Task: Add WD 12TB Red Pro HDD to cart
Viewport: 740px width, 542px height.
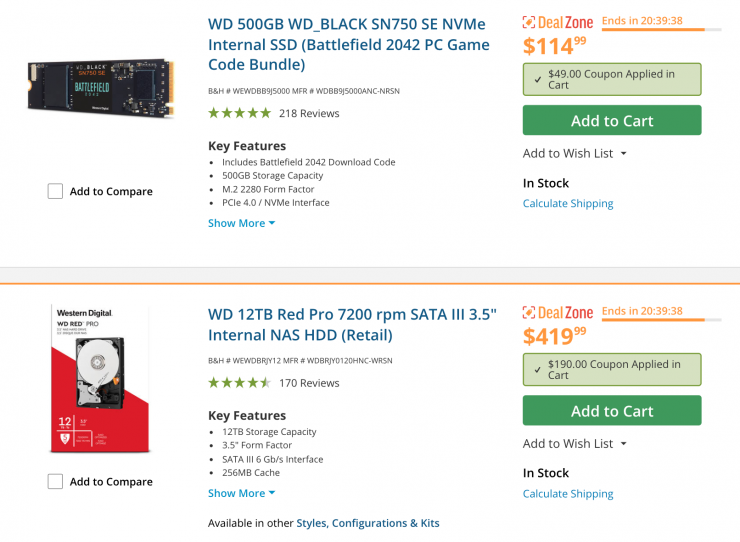Action: click(612, 411)
